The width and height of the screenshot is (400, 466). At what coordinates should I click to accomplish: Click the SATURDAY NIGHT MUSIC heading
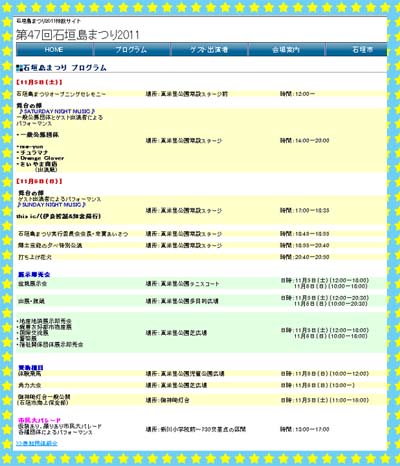pos(57,111)
